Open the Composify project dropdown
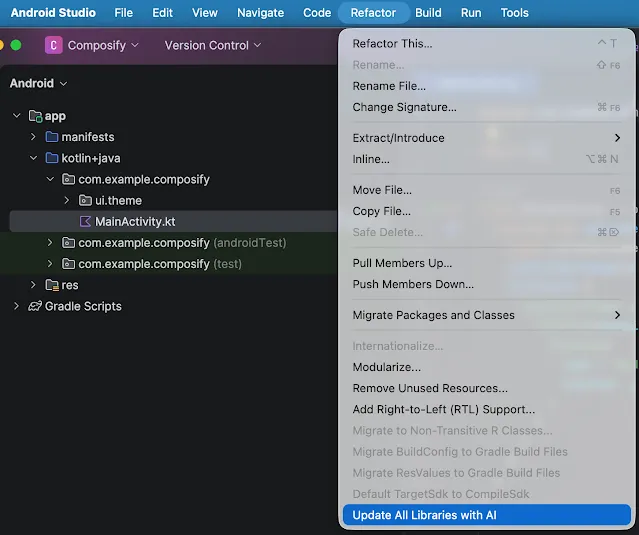 [103, 45]
